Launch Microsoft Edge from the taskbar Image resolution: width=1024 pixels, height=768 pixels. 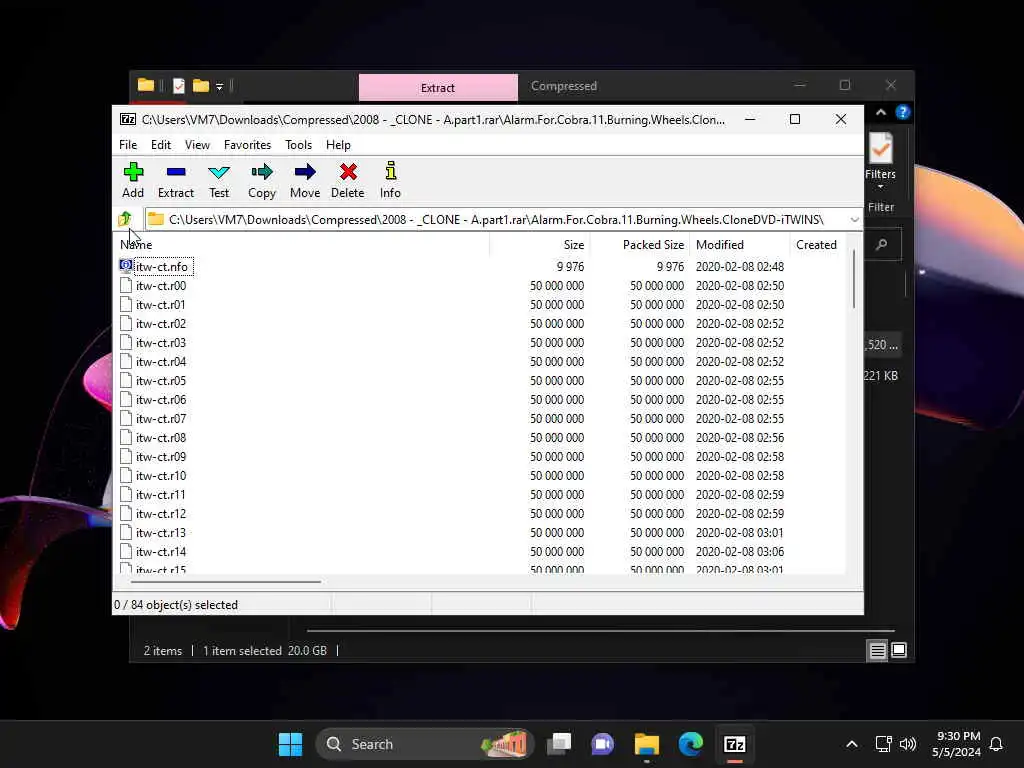(x=690, y=744)
